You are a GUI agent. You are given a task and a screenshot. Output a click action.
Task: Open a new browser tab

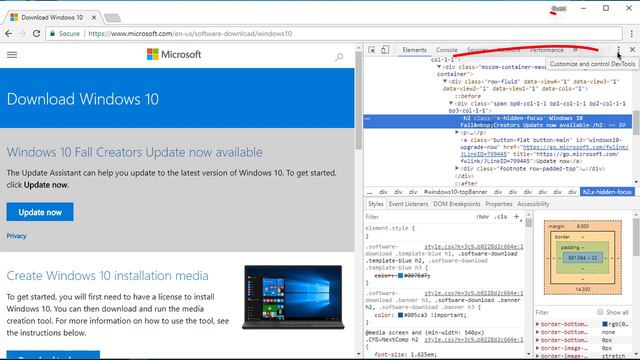[x=112, y=18]
